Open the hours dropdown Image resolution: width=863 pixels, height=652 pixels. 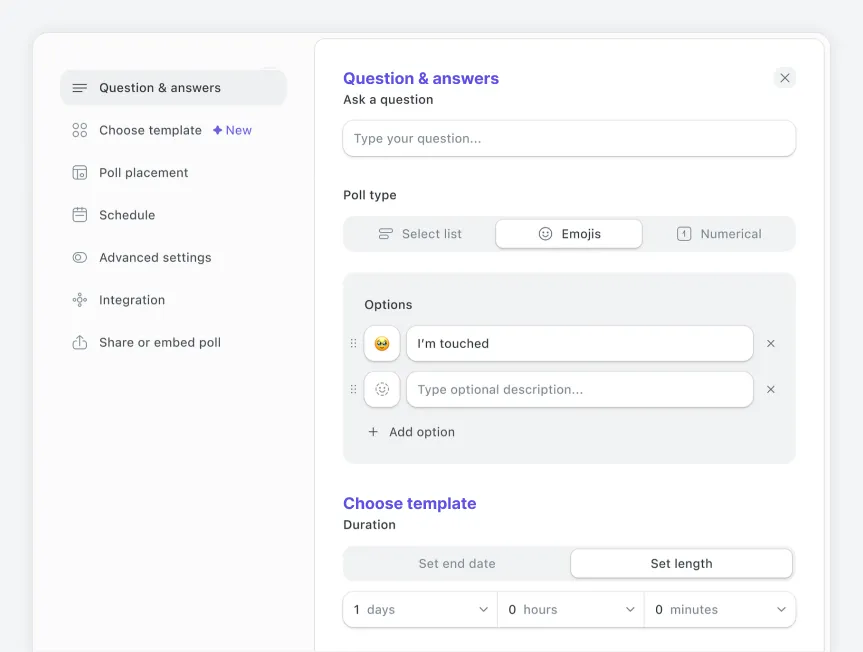(x=571, y=610)
